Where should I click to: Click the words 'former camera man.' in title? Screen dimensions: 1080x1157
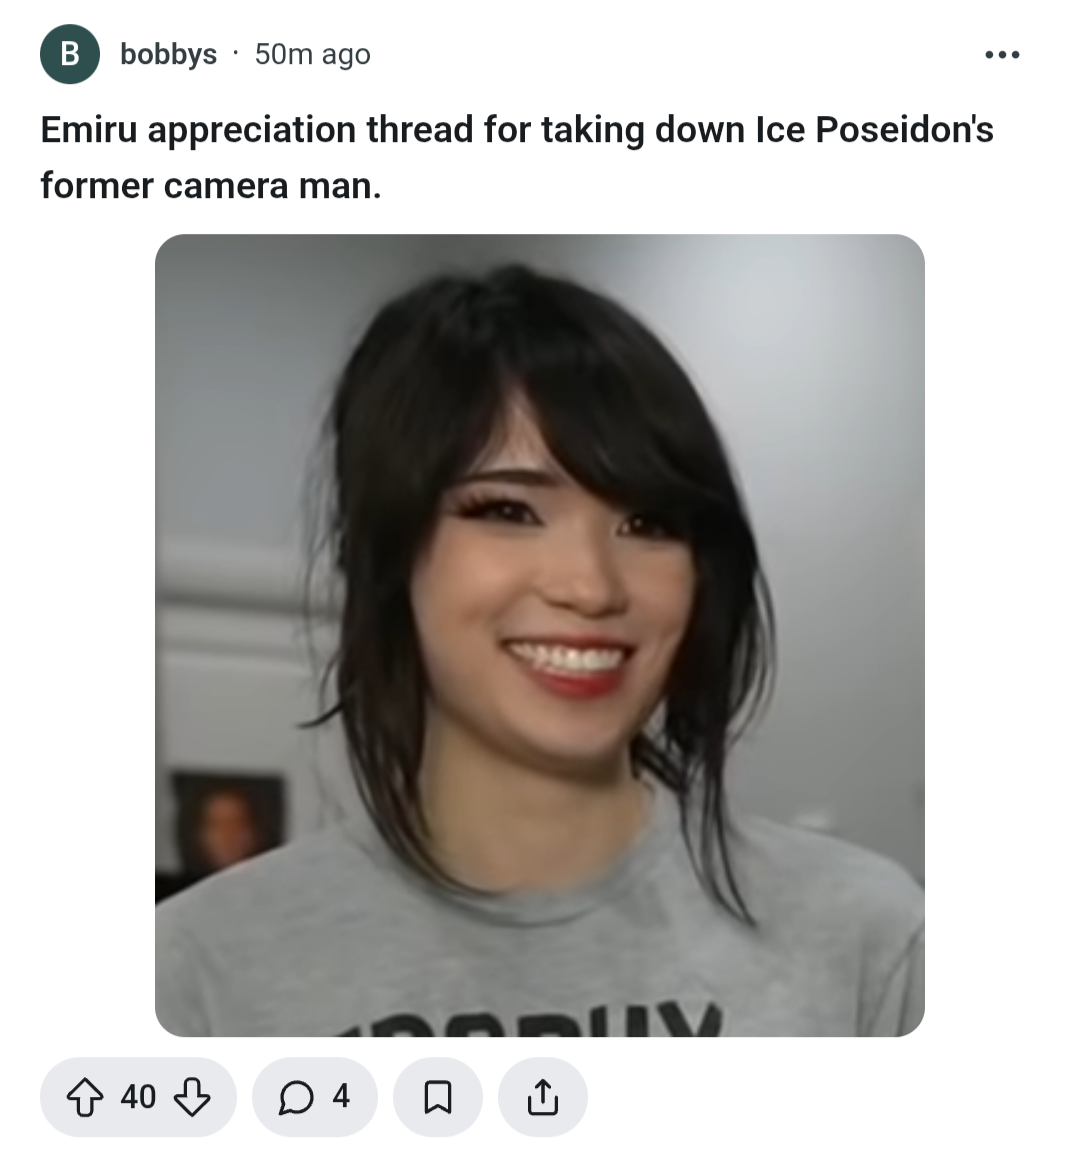coord(211,185)
